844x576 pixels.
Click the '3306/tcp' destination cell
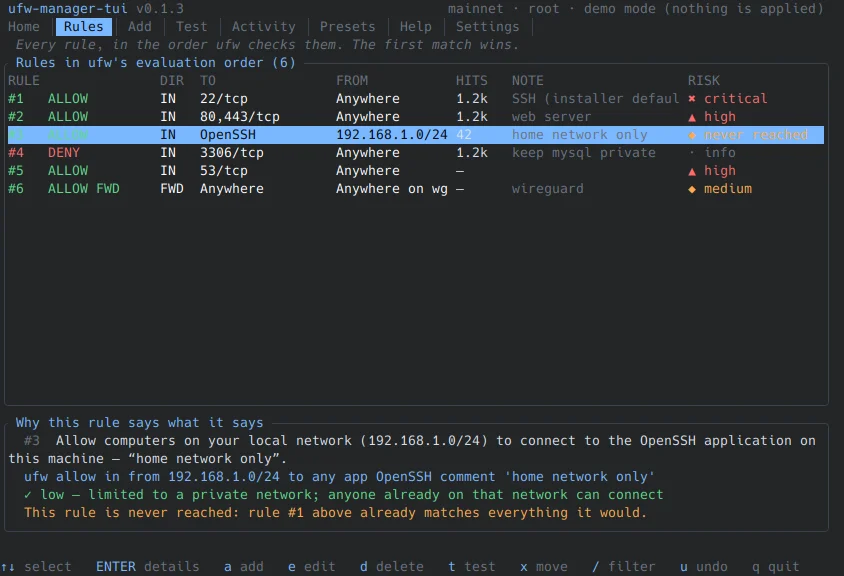point(231,153)
